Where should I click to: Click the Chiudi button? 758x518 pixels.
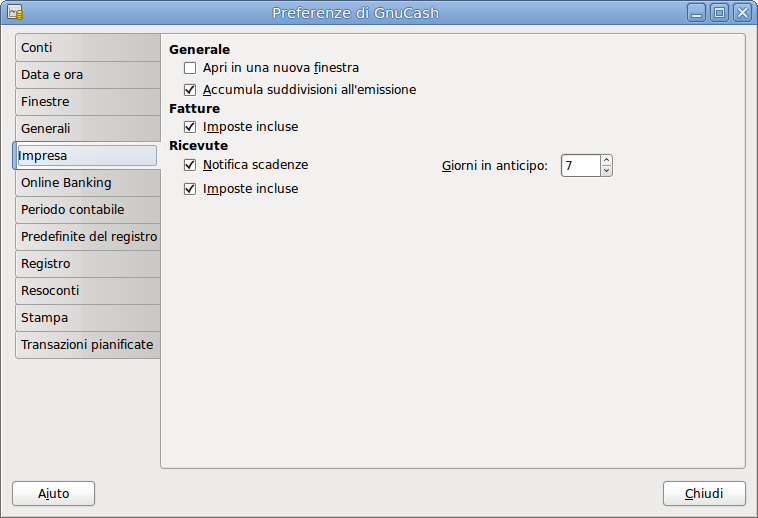coord(704,494)
